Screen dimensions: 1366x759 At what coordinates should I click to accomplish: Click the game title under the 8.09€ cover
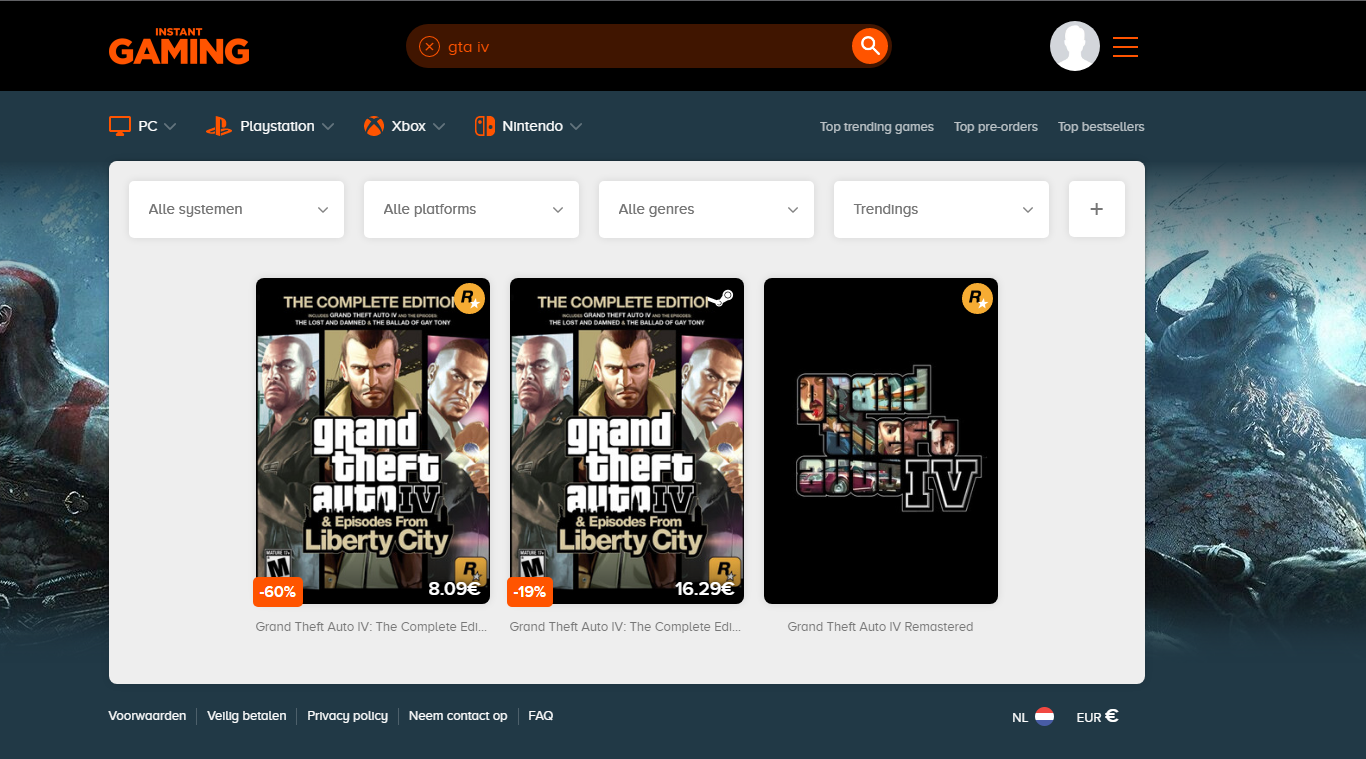click(372, 627)
